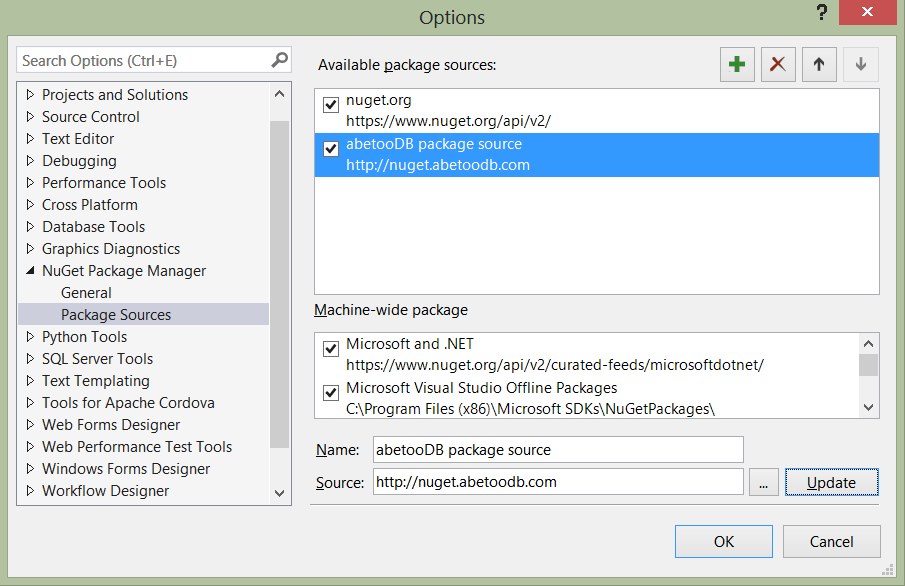
Task: Select the Package Sources tree item
Action: tap(116, 315)
